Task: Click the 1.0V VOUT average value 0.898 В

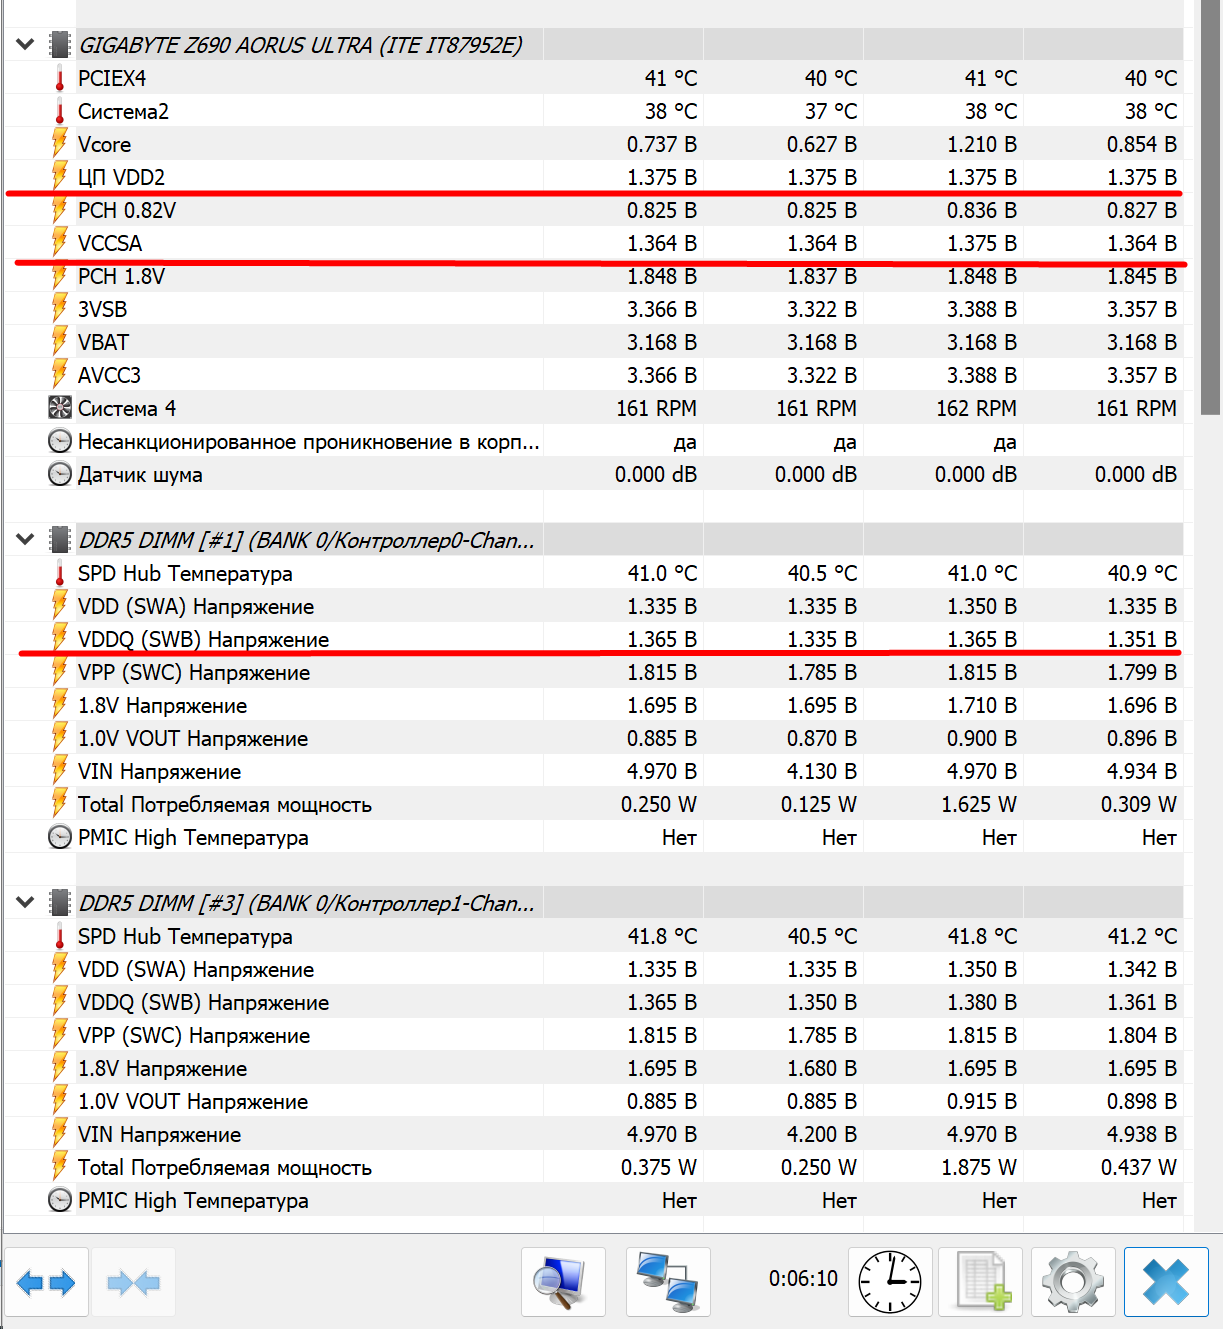Action: click(1142, 1101)
